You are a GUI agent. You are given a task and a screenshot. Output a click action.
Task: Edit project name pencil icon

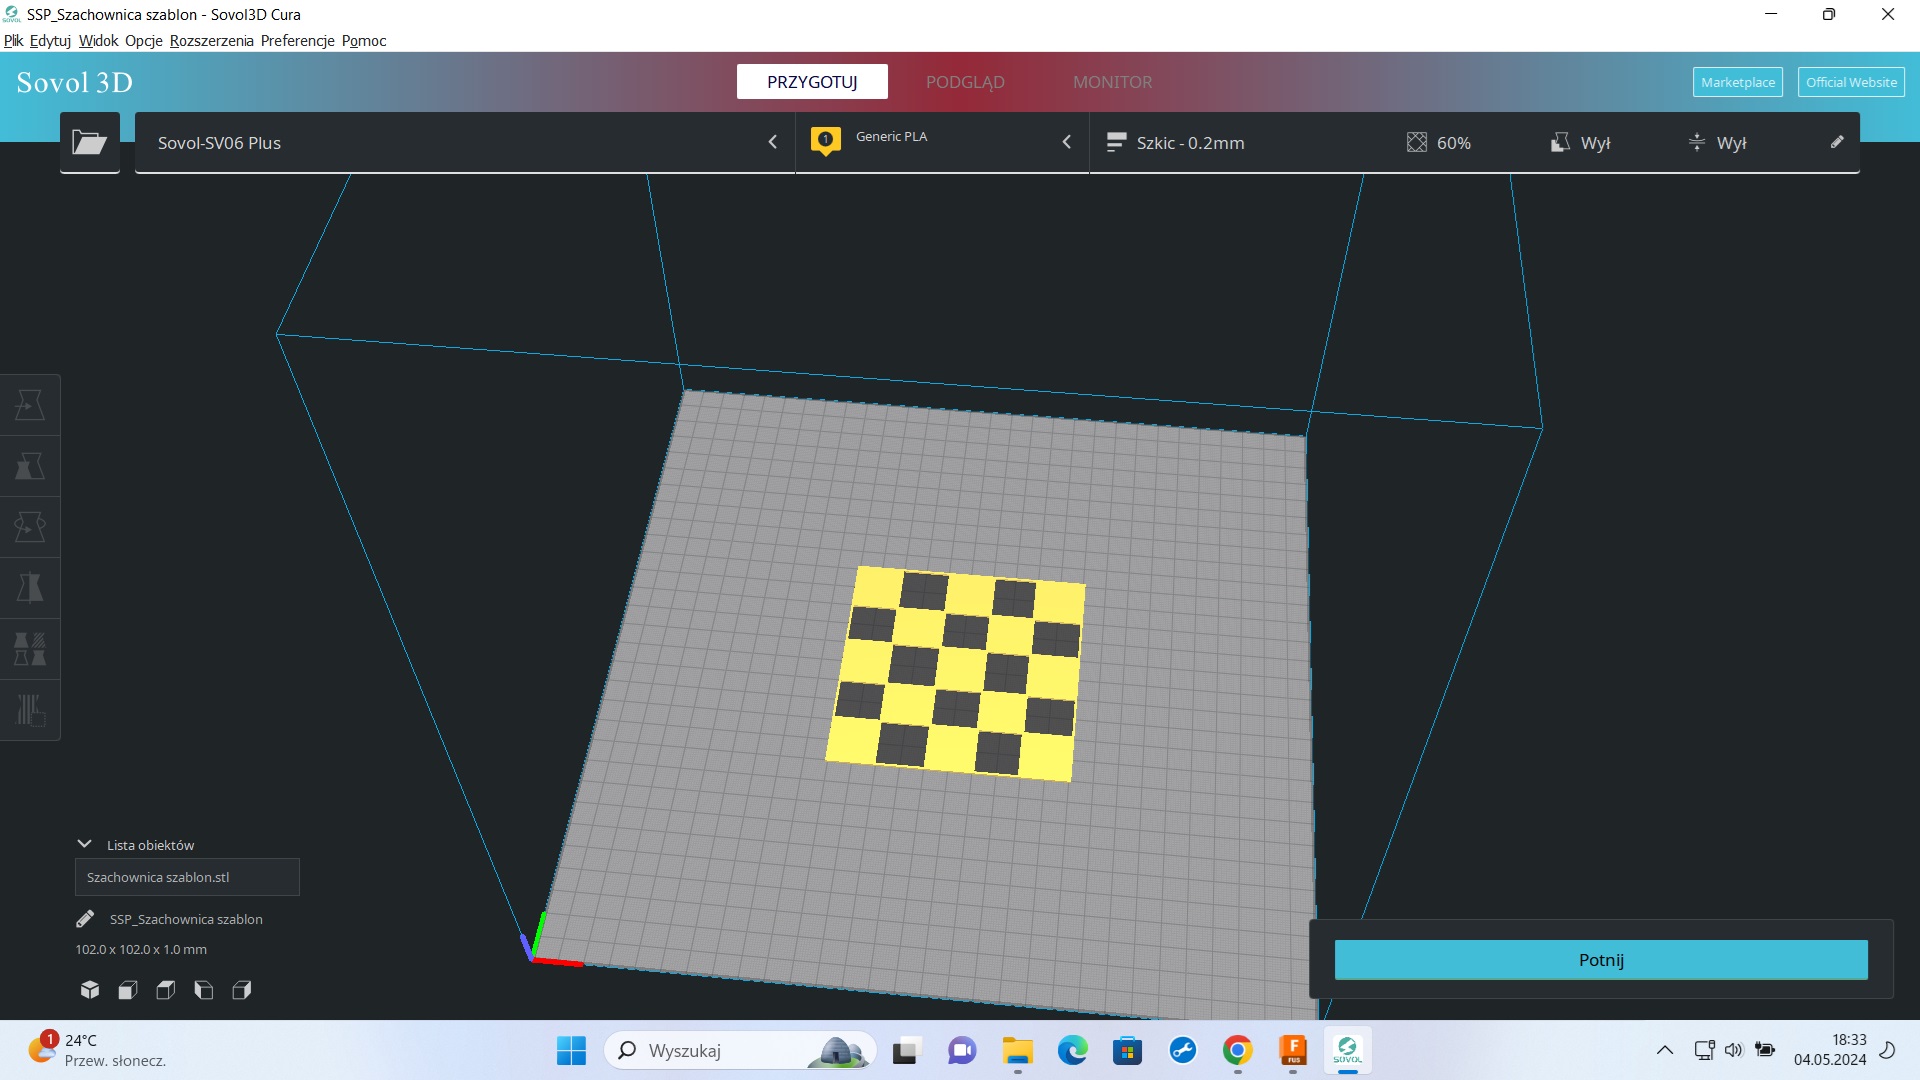tap(85, 919)
